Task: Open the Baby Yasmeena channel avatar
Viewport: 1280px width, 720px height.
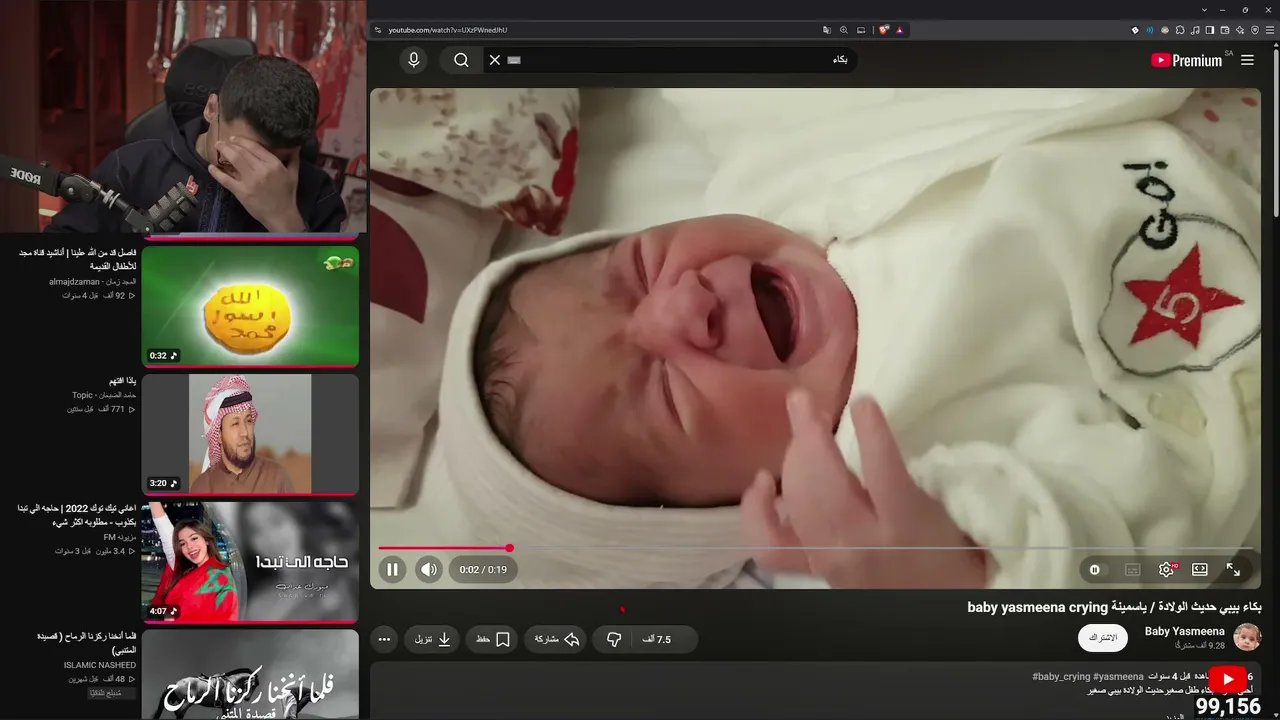Action: click(1247, 637)
